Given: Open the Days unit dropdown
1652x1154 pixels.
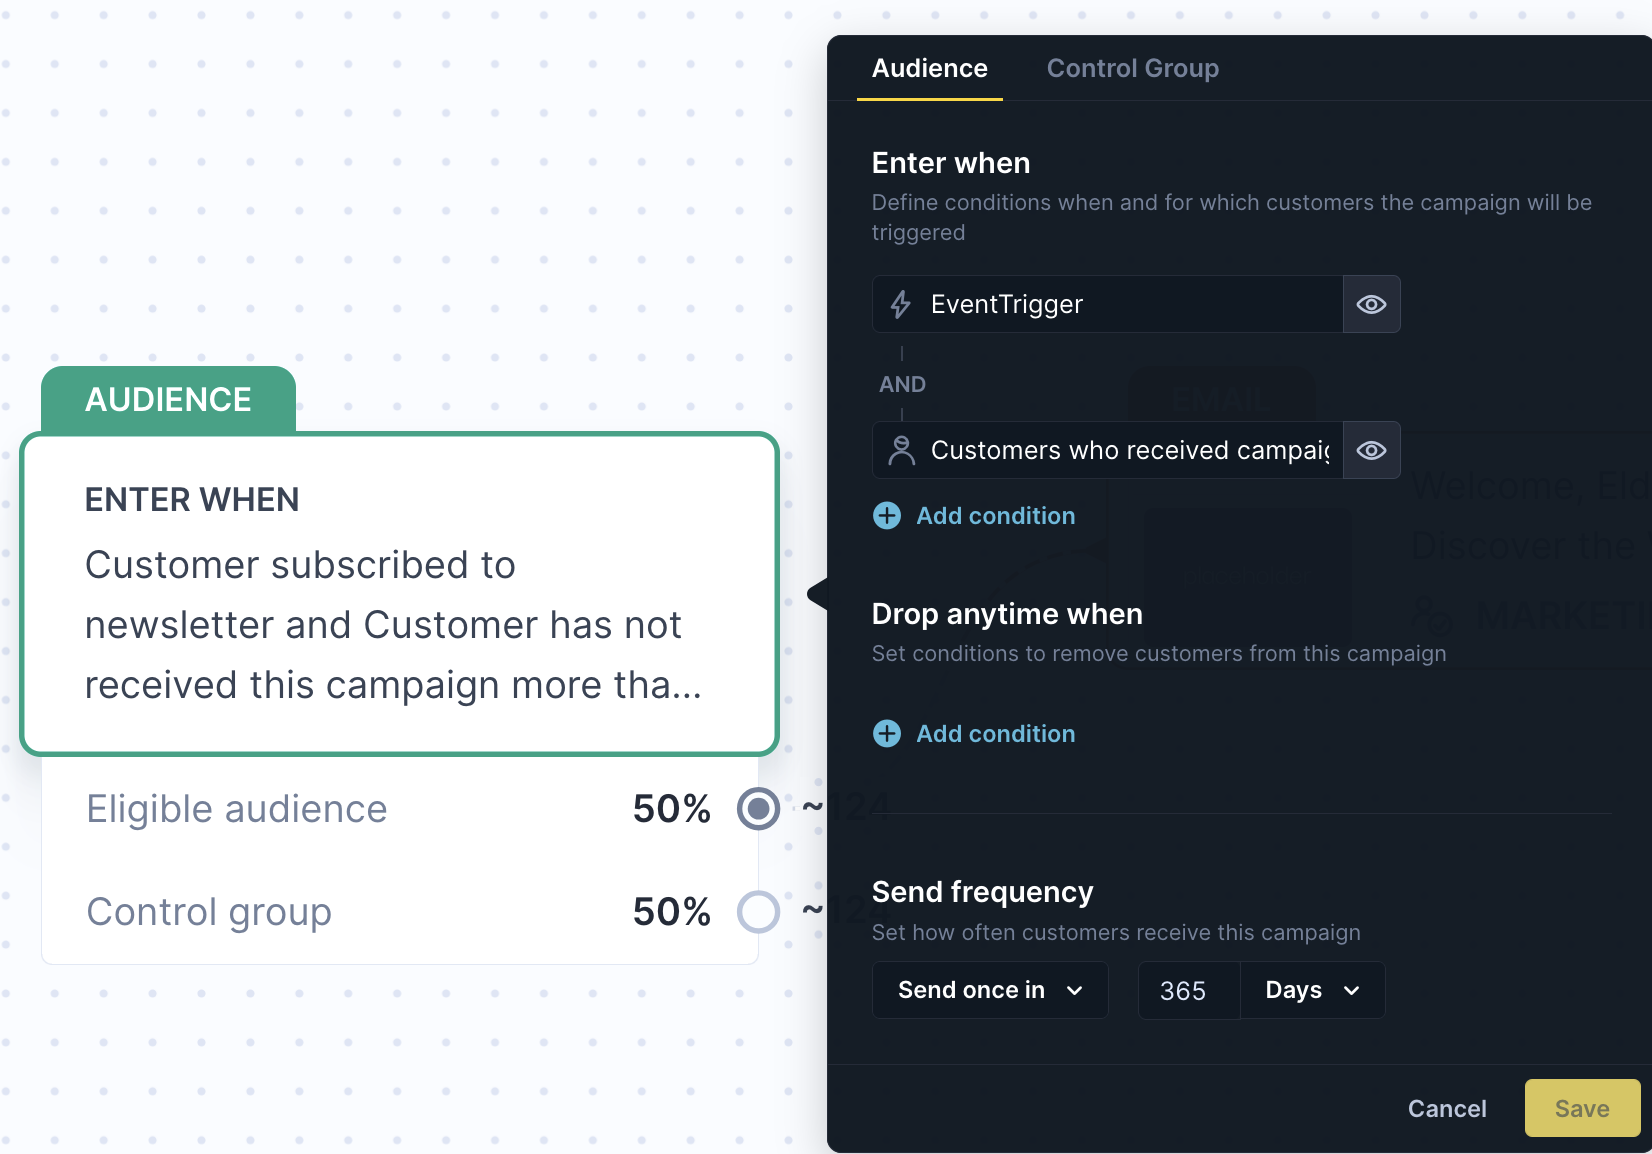Looking at the screenshot, I should [x=1311, y=990].
